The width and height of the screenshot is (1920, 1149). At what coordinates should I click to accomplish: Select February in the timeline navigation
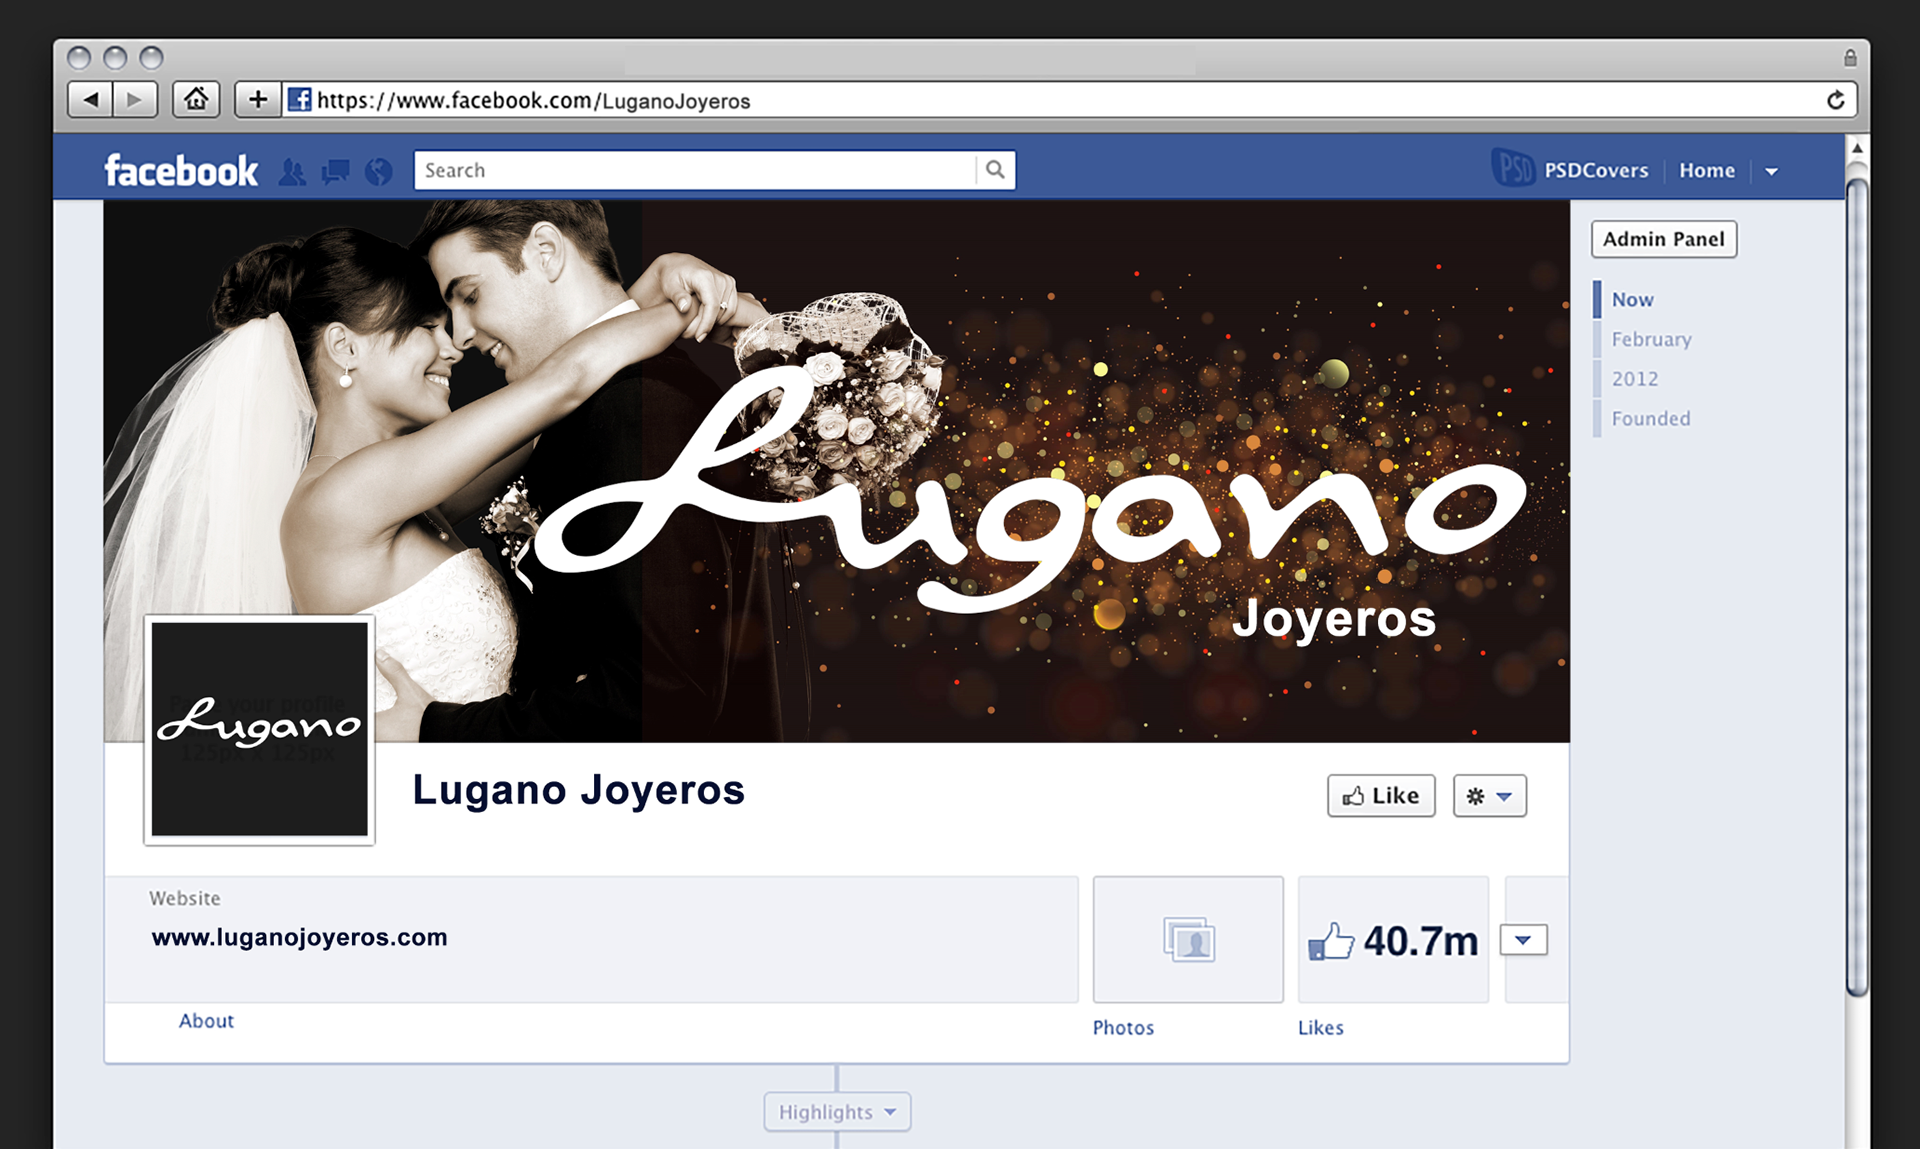pos(1651,339)
